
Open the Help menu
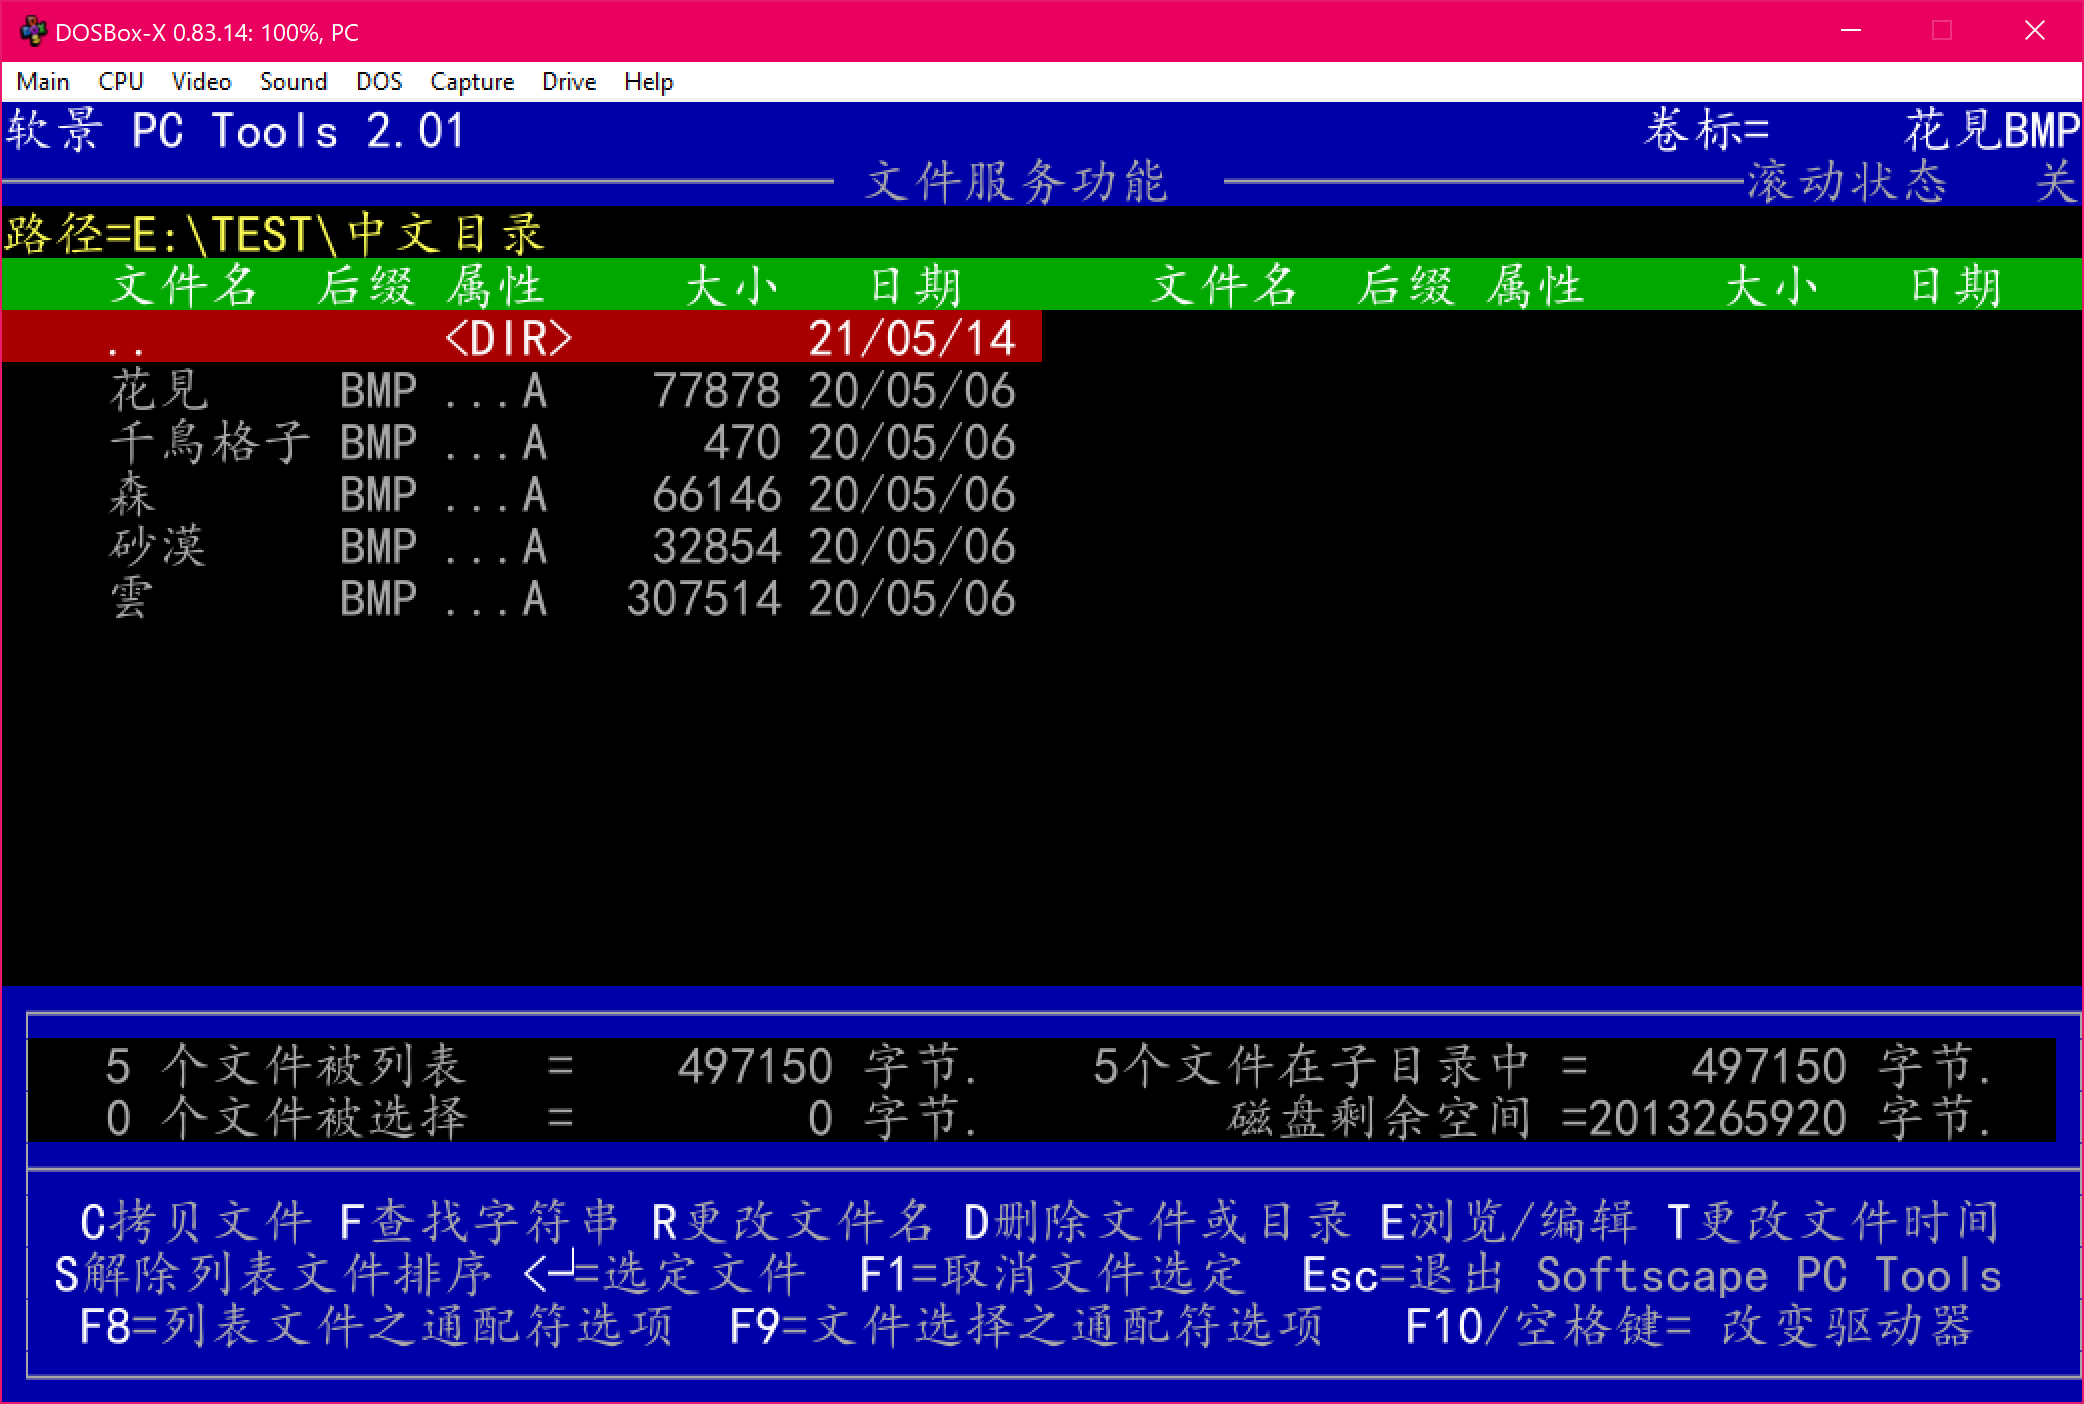pyautogui.click(x=648, y=82)
